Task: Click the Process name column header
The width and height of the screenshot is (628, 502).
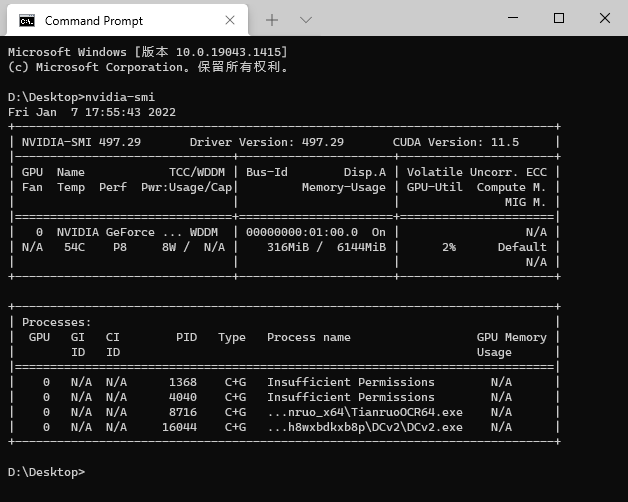Action: pyautogui.click(x=309, y=337)
